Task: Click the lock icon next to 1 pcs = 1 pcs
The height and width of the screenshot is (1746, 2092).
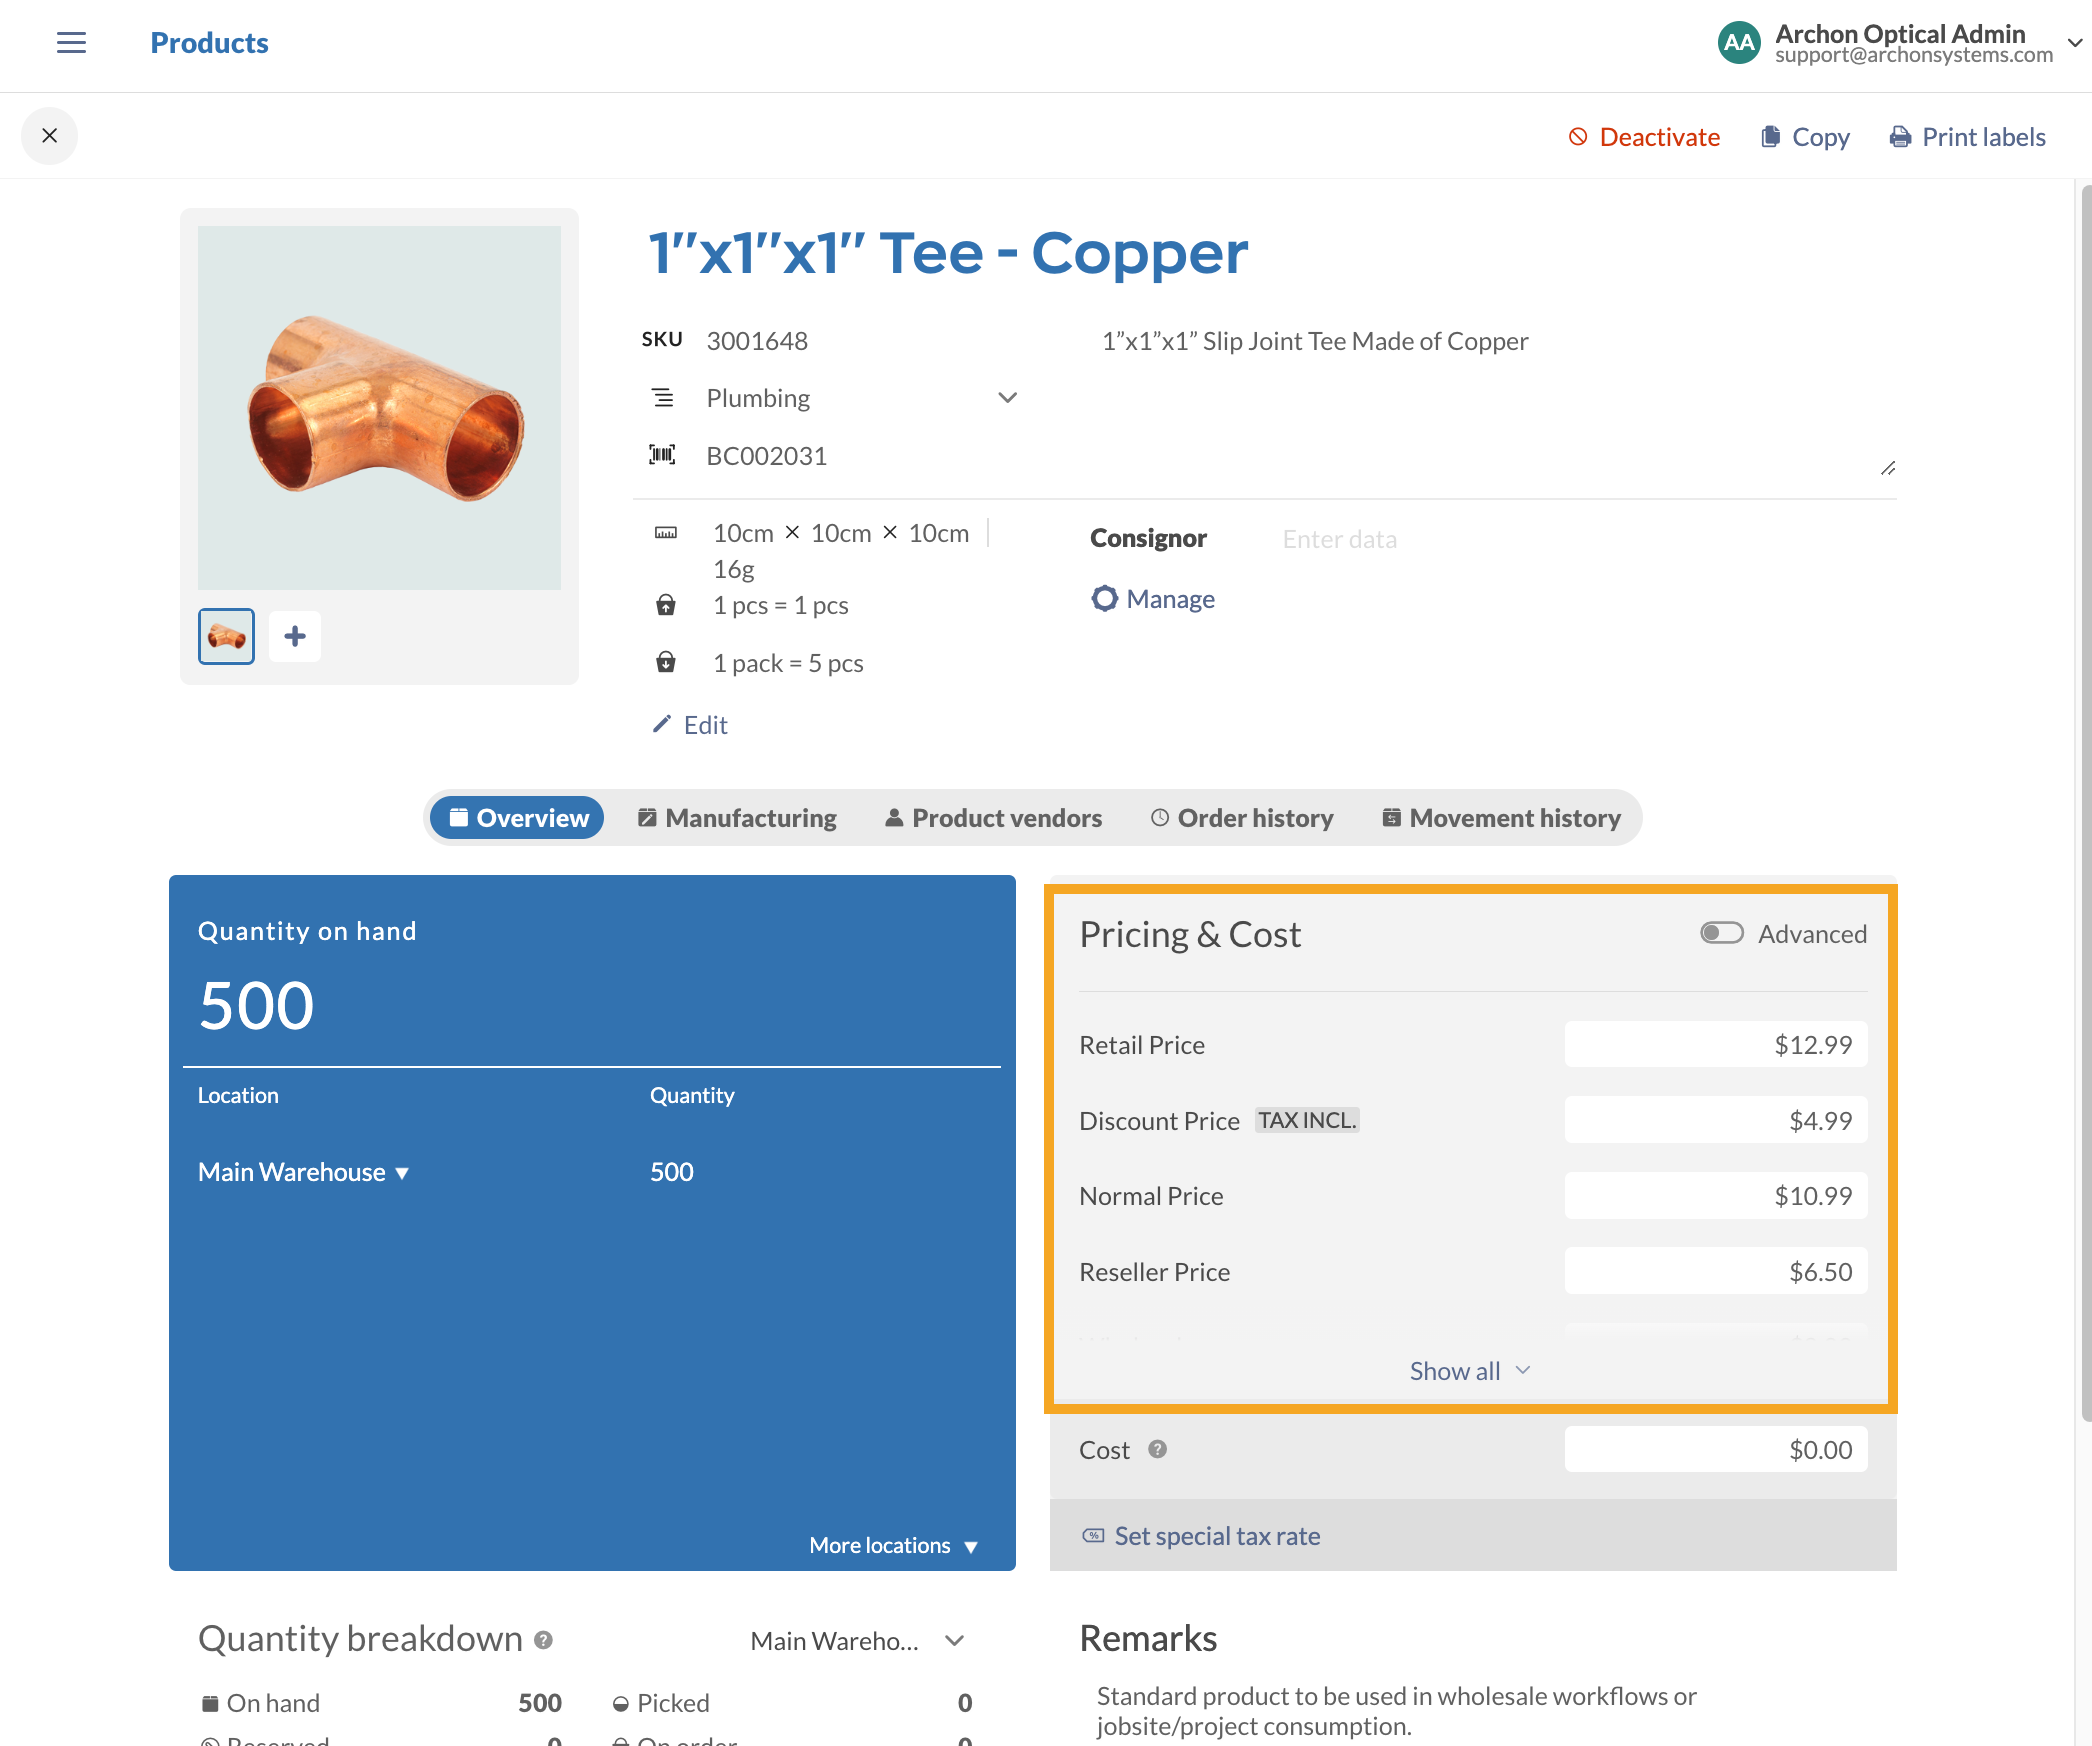Action: [665, 605]
